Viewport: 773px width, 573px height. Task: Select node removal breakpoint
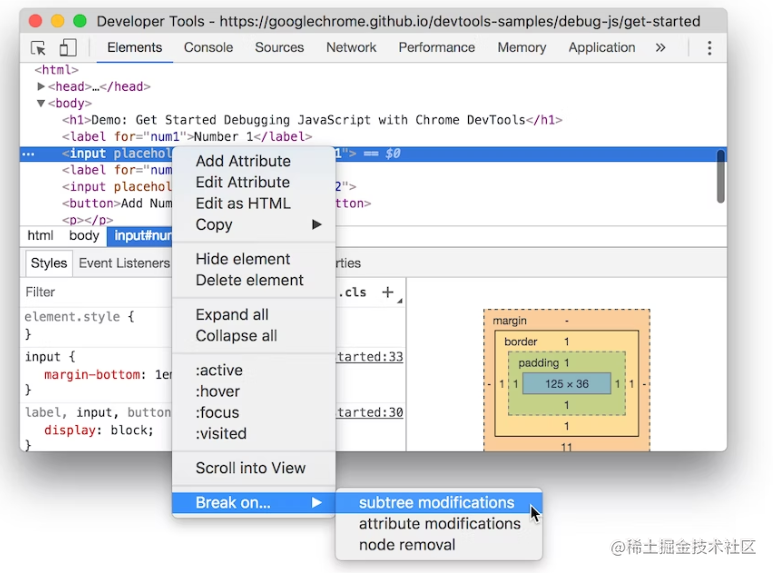(439, 544)
